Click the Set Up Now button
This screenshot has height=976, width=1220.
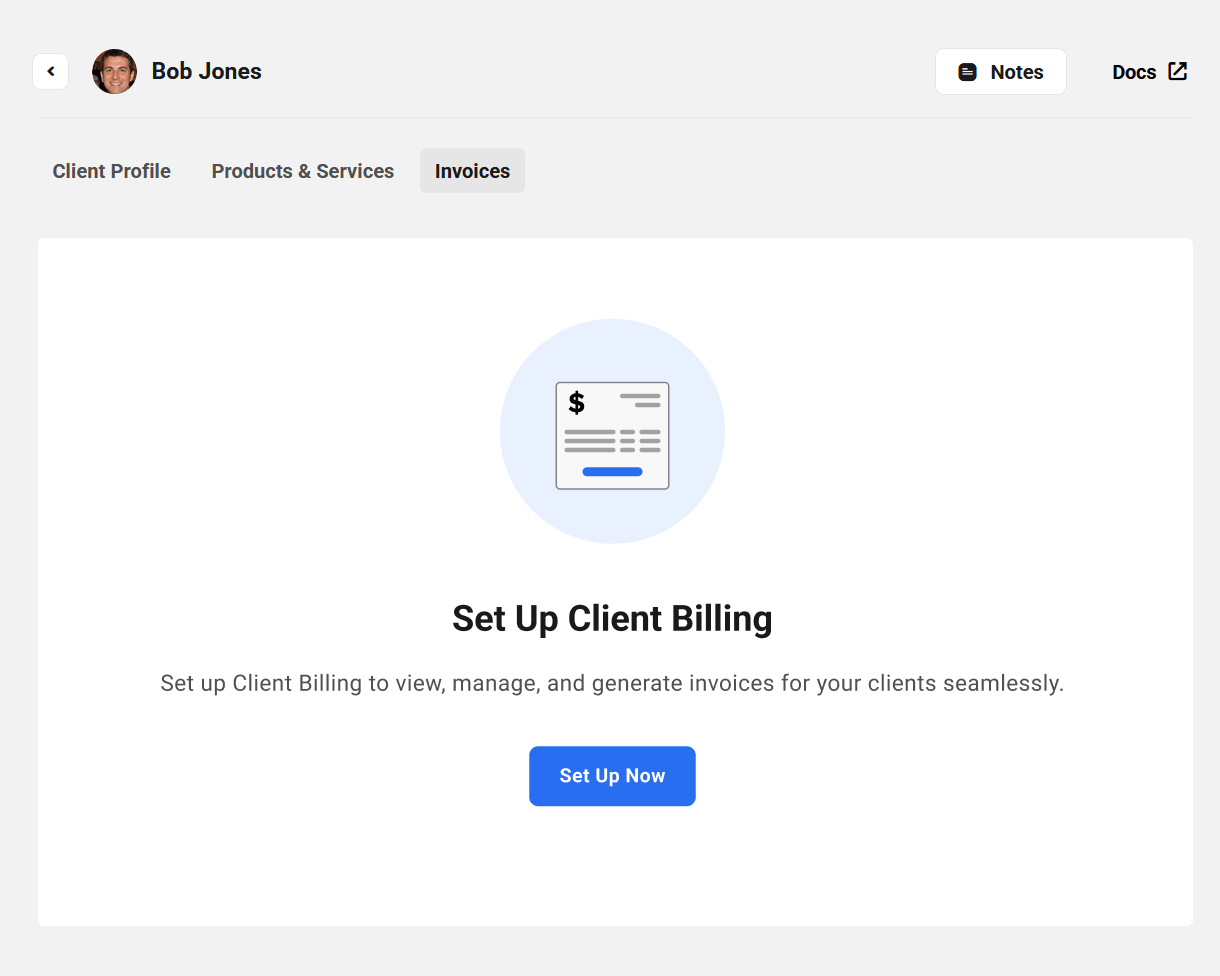click(x=612, y=776)
